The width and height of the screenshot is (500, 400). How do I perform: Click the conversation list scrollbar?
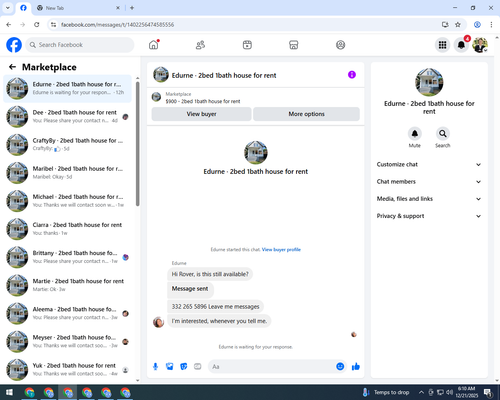[x=138, y=144]
